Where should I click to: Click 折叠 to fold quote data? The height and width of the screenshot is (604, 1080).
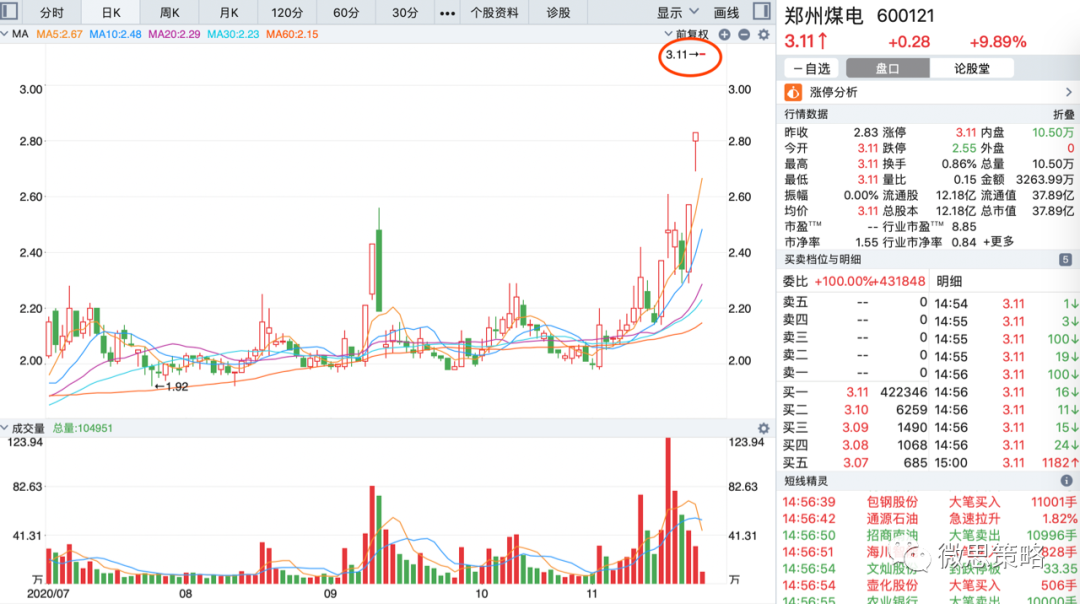coord(1063,114)
